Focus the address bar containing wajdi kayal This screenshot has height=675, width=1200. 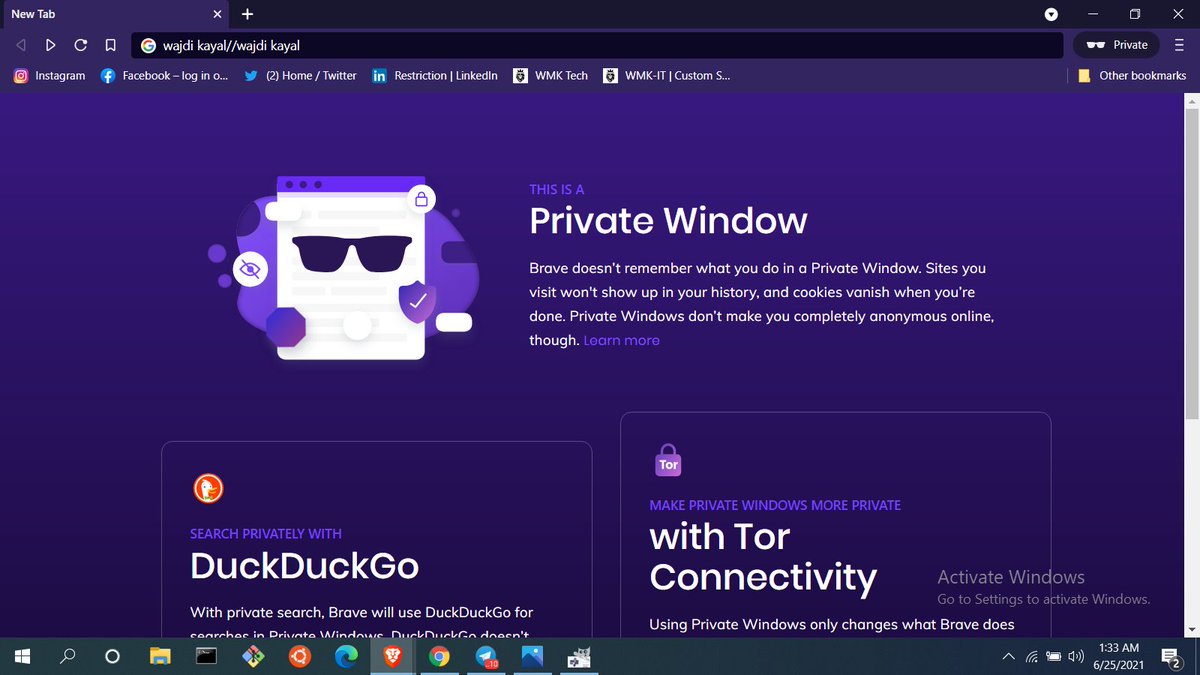(597, 45)
